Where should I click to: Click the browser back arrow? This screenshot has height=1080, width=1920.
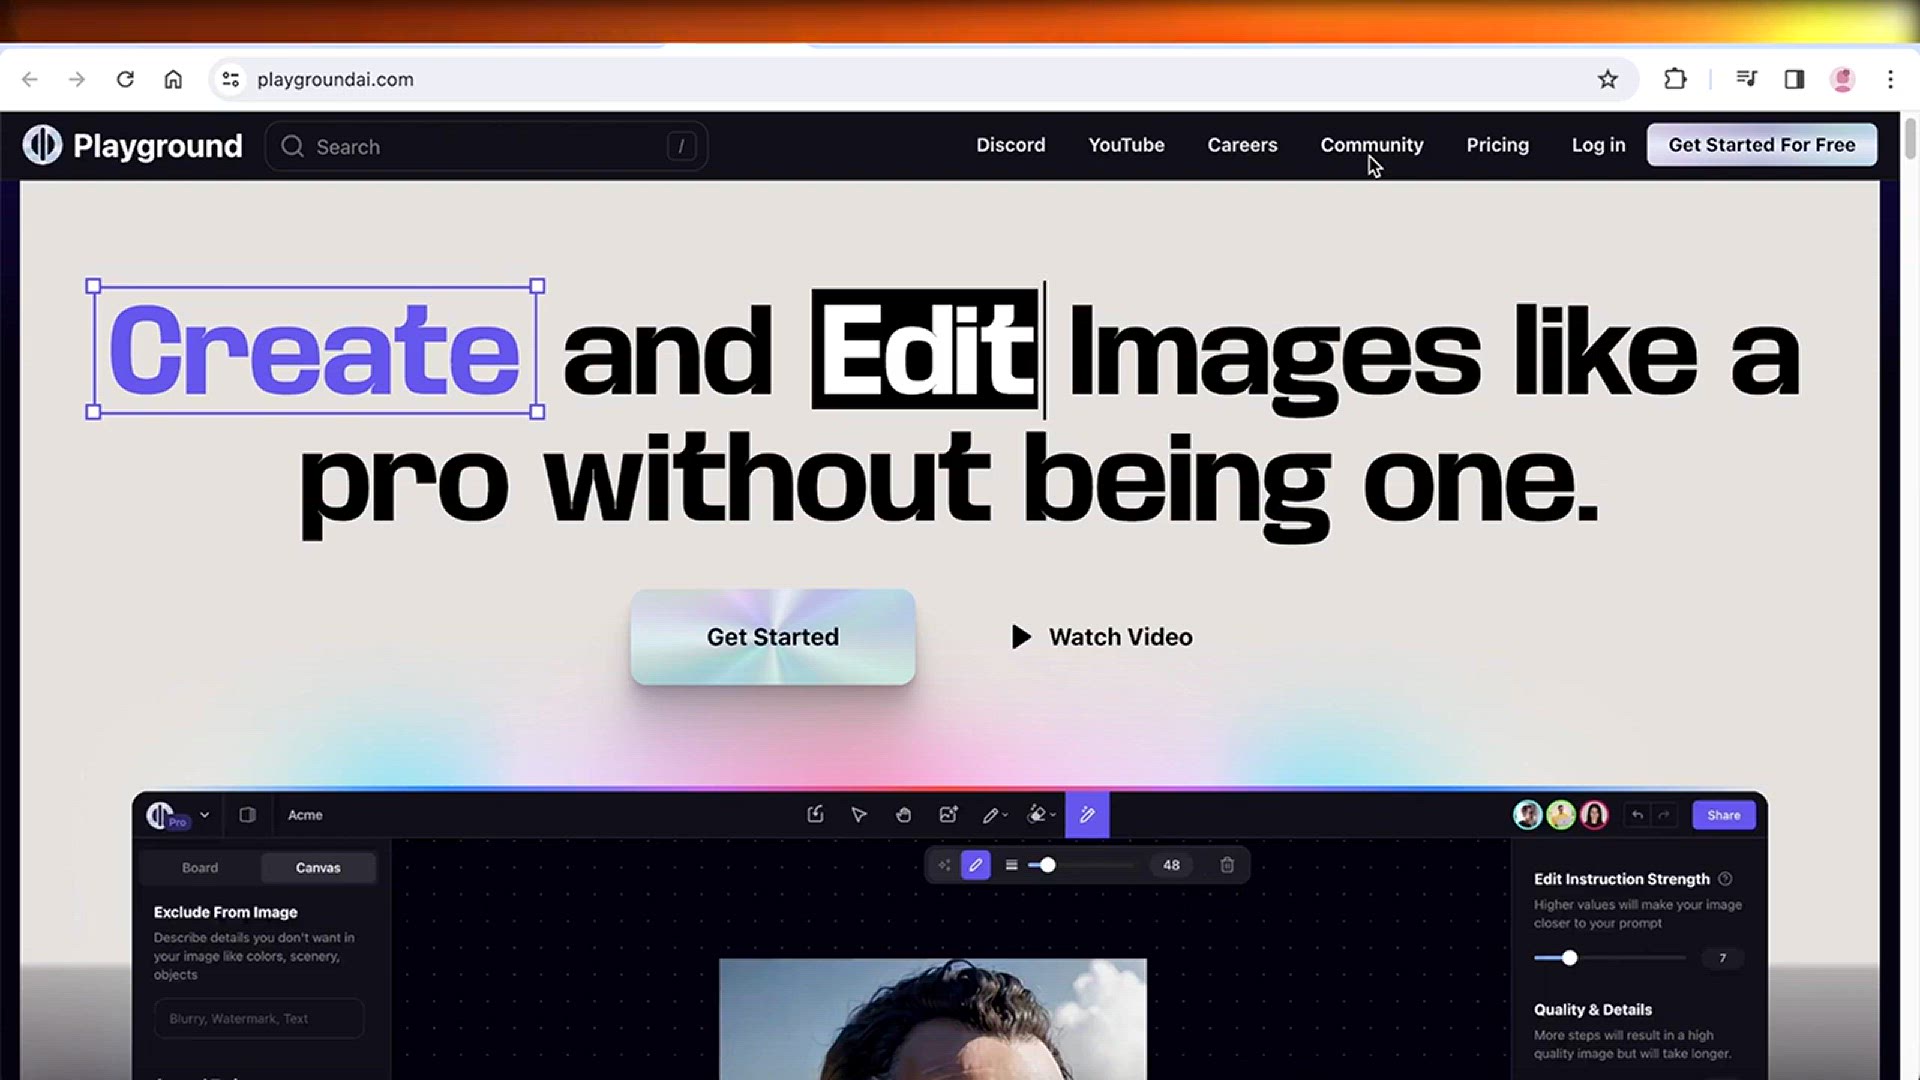coord(30,79)
